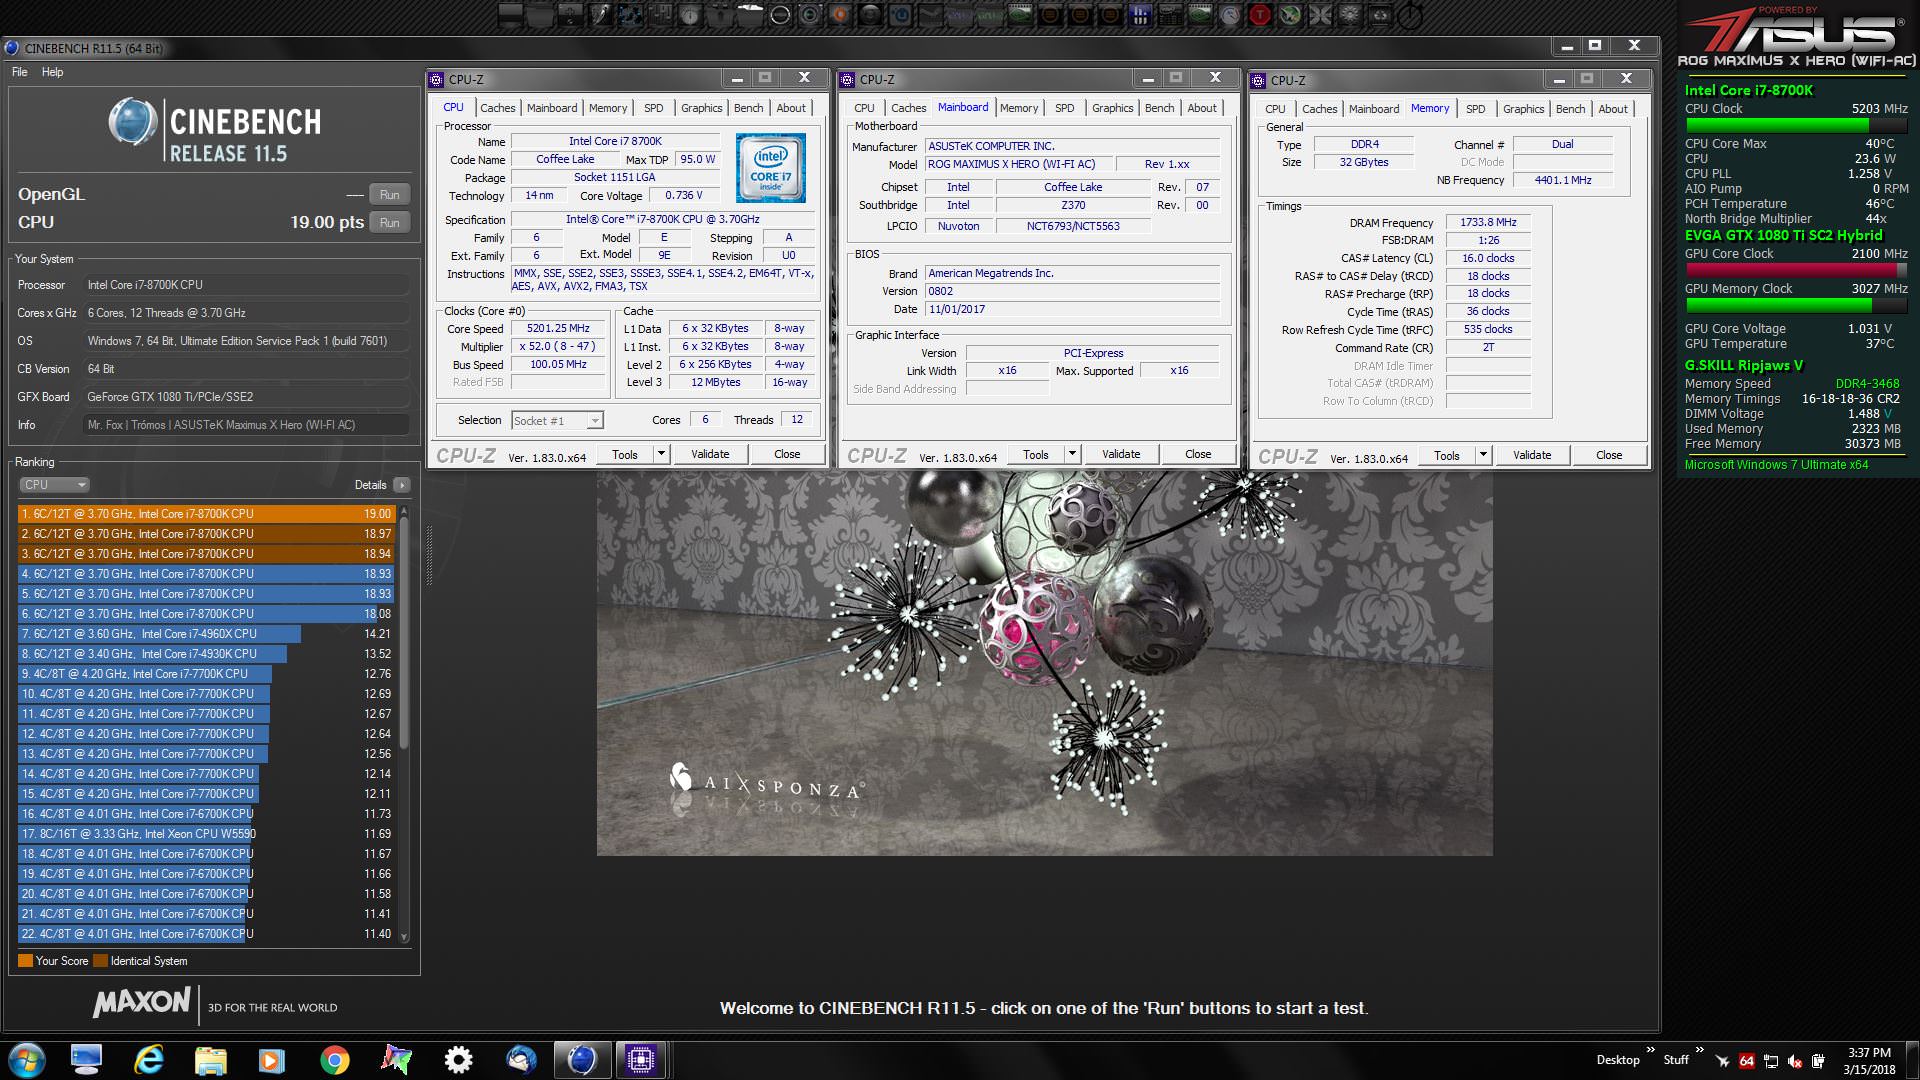1920x1080 pixels.
Task: Open About tab in second CPU-Z
Action: coord(1202,108)
